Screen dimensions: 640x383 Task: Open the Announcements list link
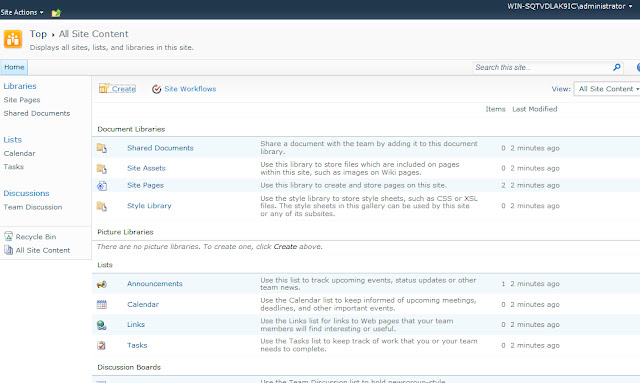pyautogui.click(x=155, y=283)
